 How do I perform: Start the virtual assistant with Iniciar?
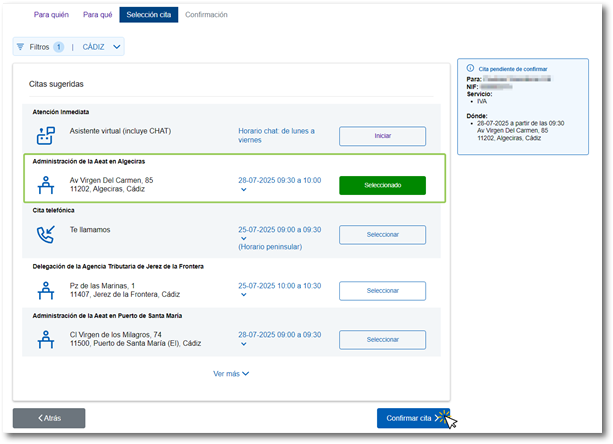click(x=382, y=136)
